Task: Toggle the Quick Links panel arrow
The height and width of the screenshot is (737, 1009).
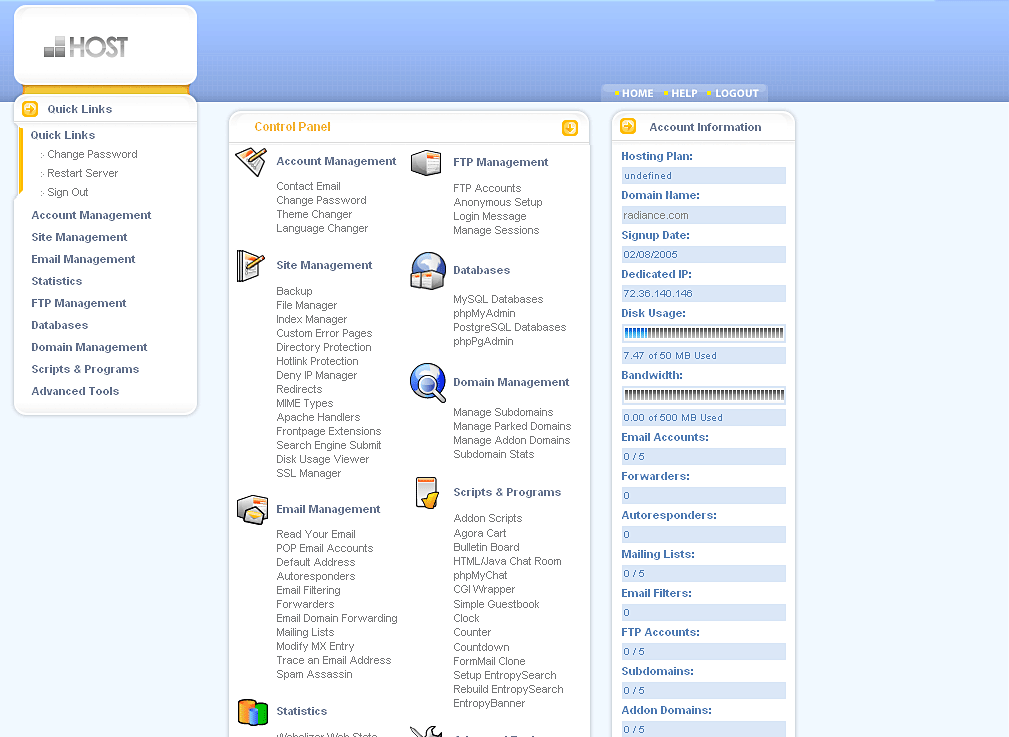Action: click(30, 109)
